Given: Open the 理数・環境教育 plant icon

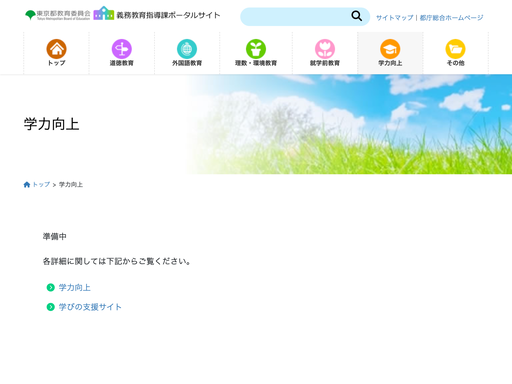Looking at the screenshot, I should point(256,49).
